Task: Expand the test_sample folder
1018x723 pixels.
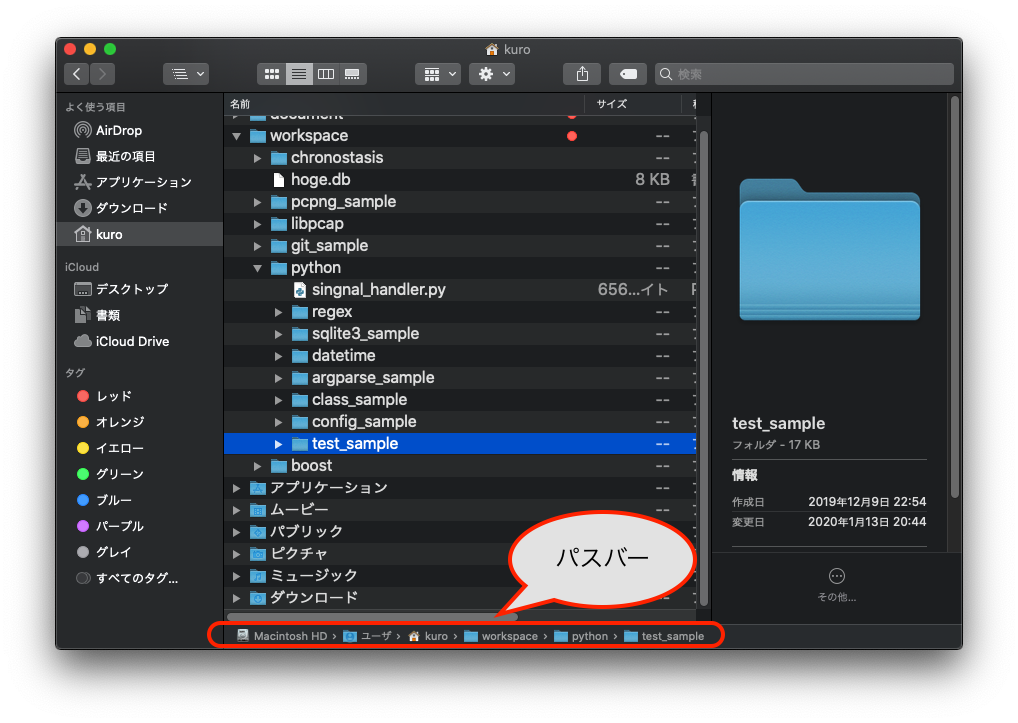Action: pyautogui.click(x=279, y=445)
